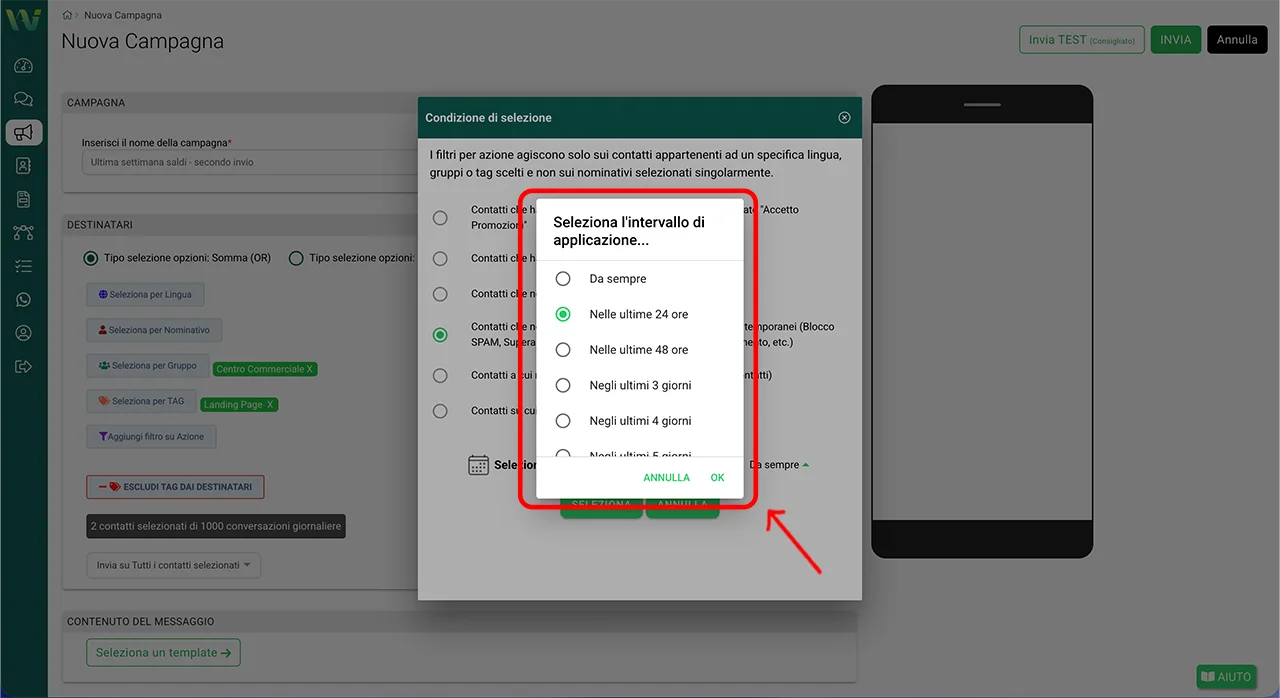Click the green INVIA button
This screenshot has height=698, width=1280.
1175,40
